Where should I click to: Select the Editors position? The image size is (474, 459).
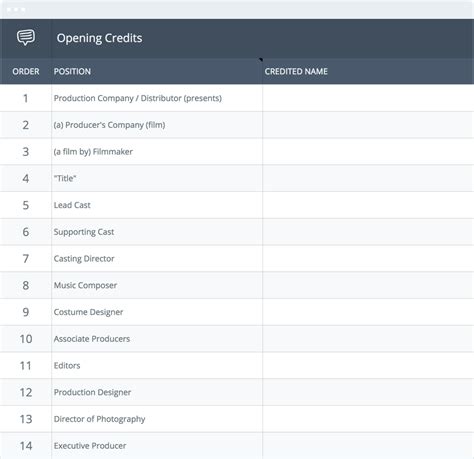point(67,366)
